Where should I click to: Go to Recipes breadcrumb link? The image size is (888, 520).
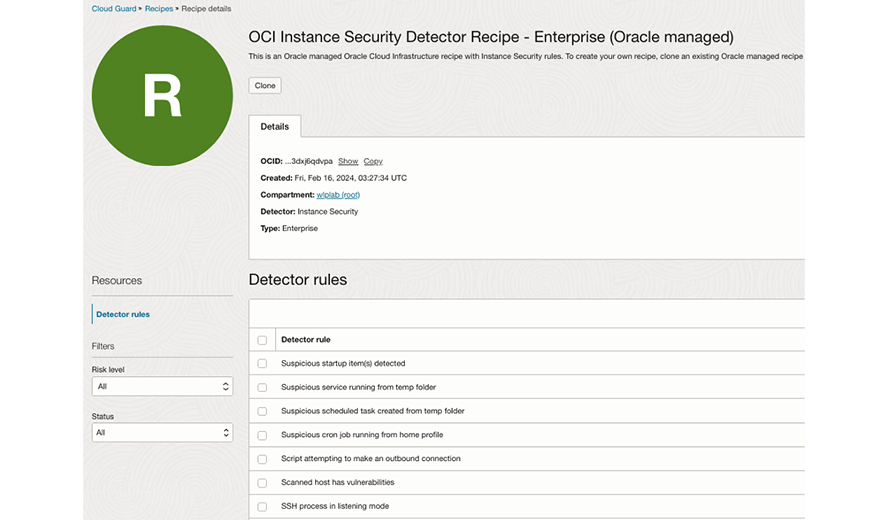pos(159,8)
